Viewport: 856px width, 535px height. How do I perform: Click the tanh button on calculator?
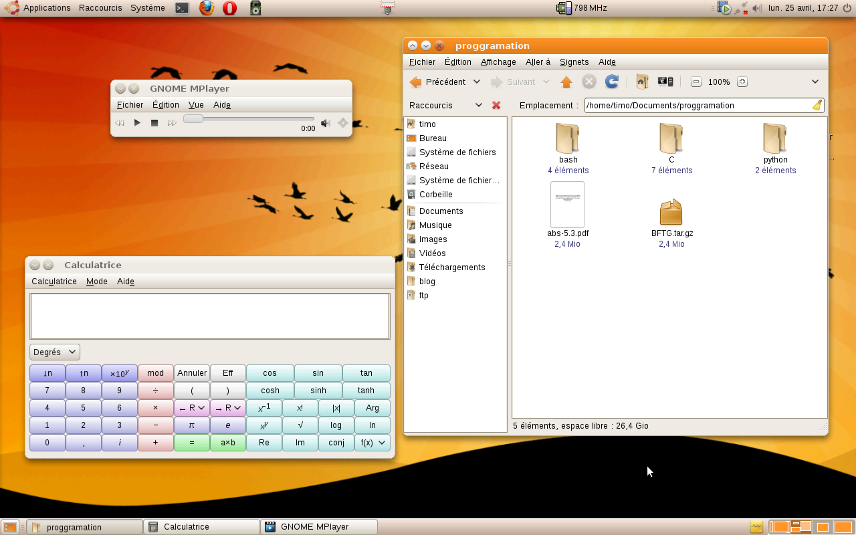366,390
